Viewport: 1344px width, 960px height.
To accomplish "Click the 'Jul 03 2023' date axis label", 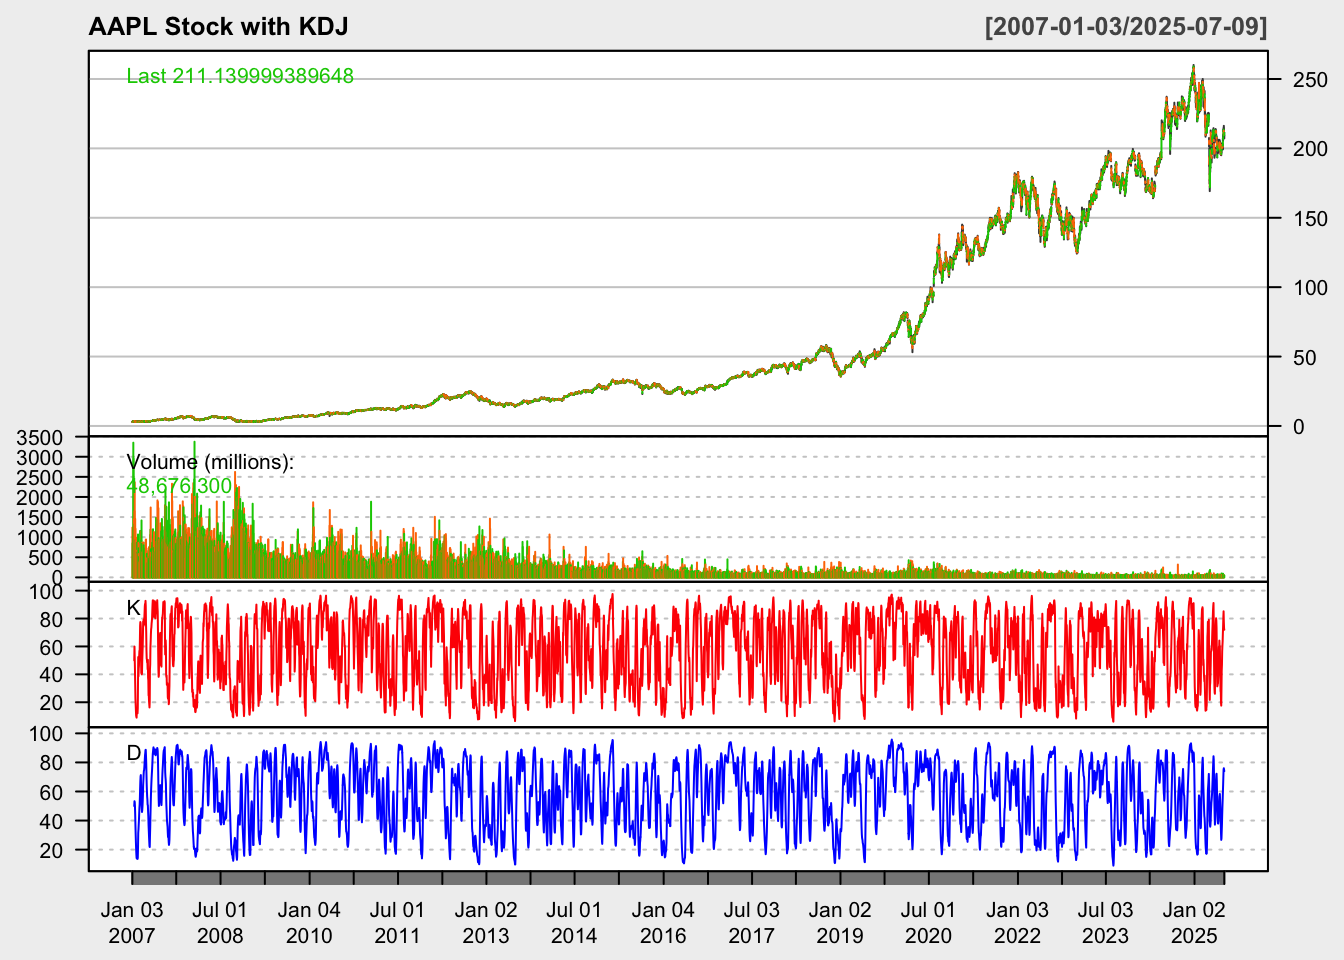I will click(1105, 923).
